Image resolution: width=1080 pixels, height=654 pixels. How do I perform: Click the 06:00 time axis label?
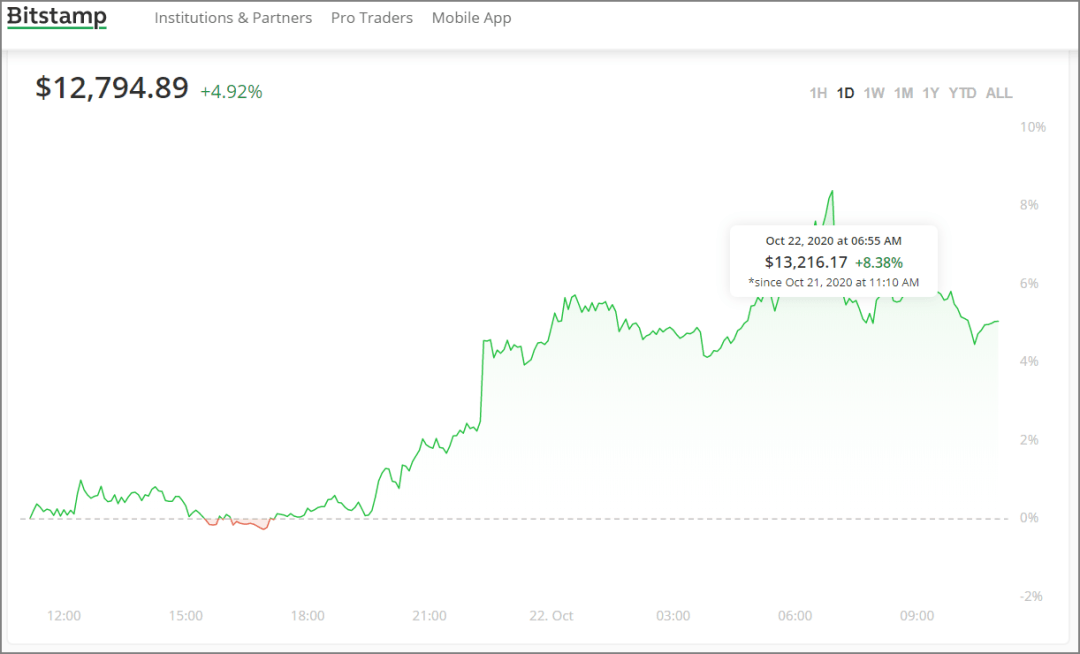[x=795, y=615]
